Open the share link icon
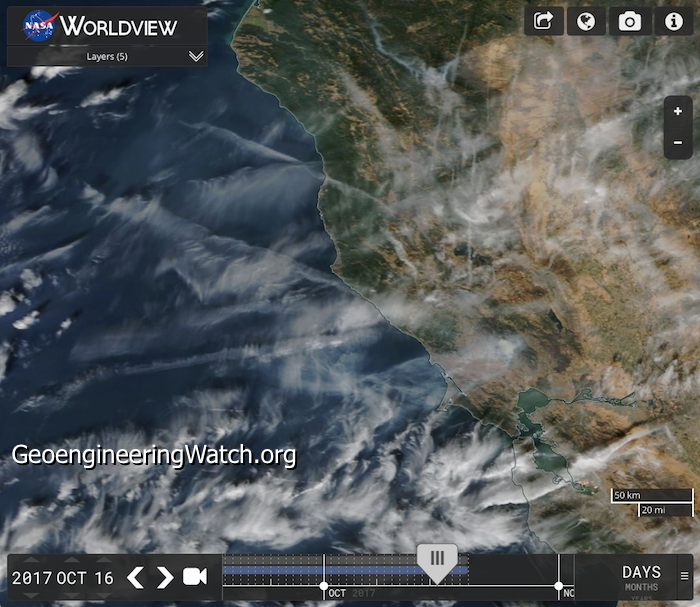700x607 pixels. (x=544, y=21)
